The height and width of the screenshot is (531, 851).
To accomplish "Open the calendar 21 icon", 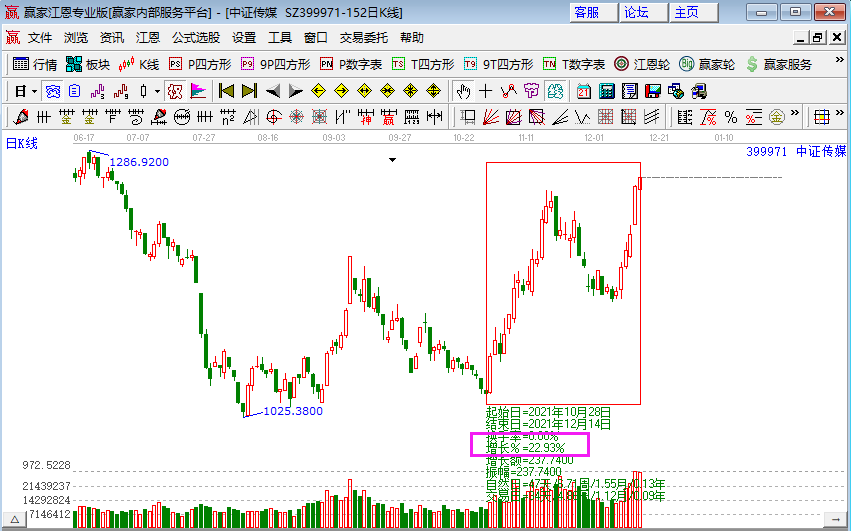I will [583, 91].
